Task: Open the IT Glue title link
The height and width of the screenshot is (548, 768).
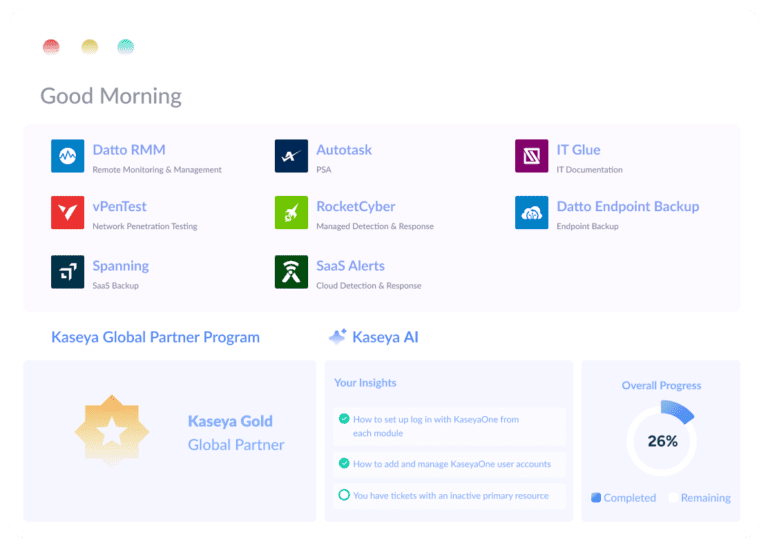Action: 578,150
